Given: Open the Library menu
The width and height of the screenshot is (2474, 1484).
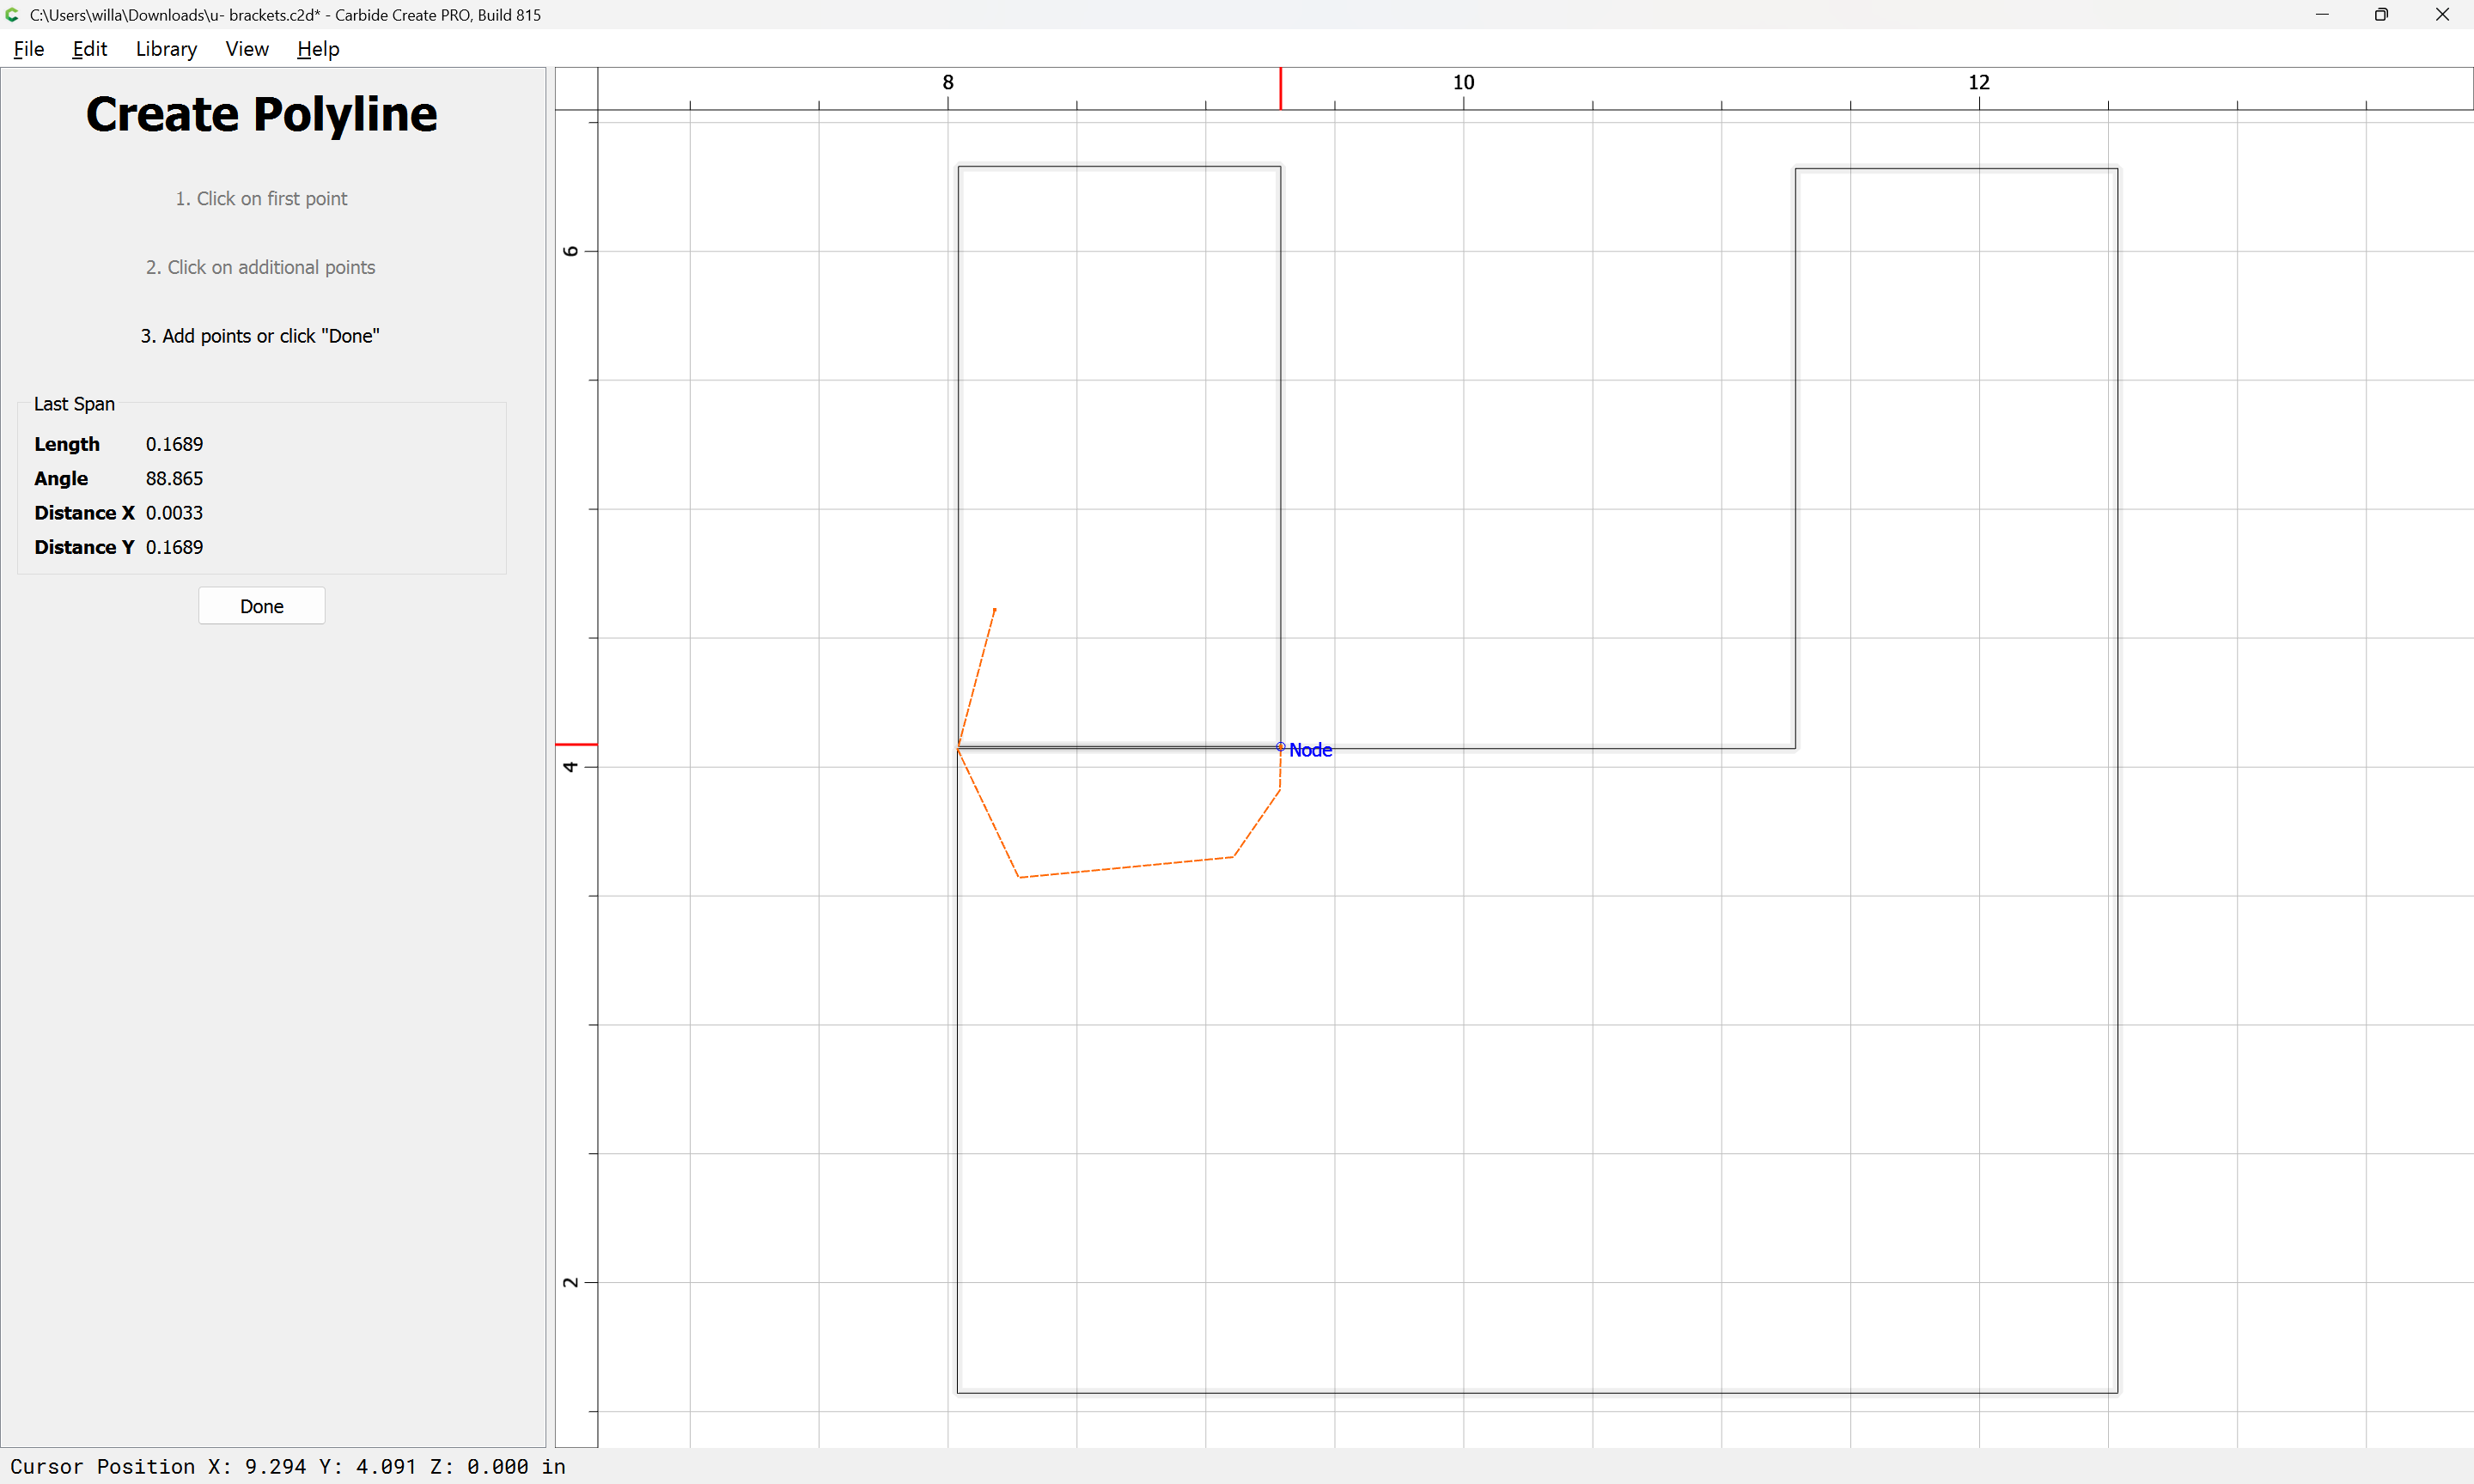Looking at the screenshot, I should [166, 49].
